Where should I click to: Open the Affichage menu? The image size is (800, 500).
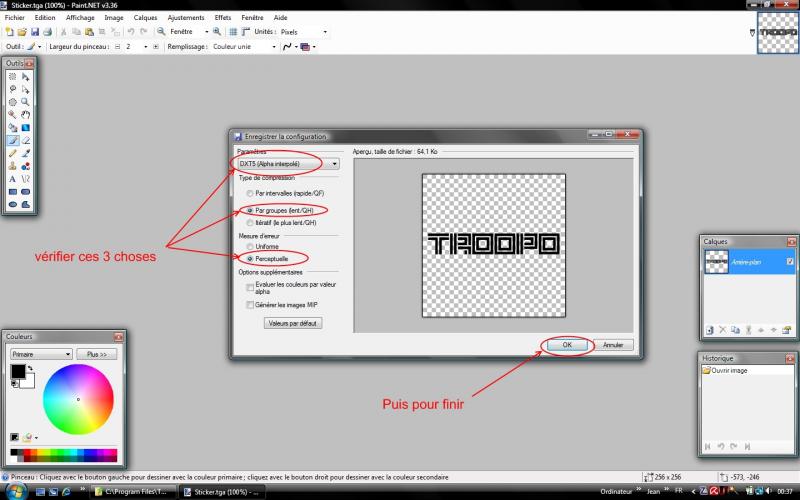click(x=80, y=17)
